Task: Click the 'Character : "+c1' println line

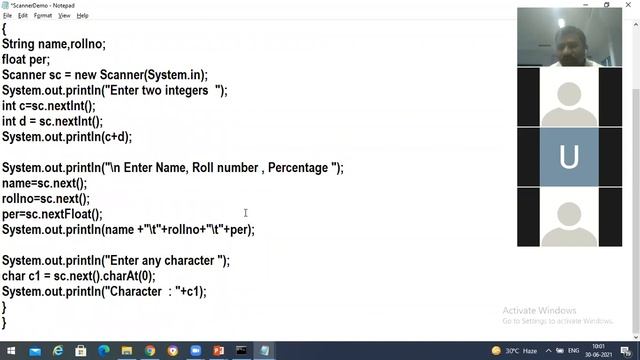Action: point(104,292)
